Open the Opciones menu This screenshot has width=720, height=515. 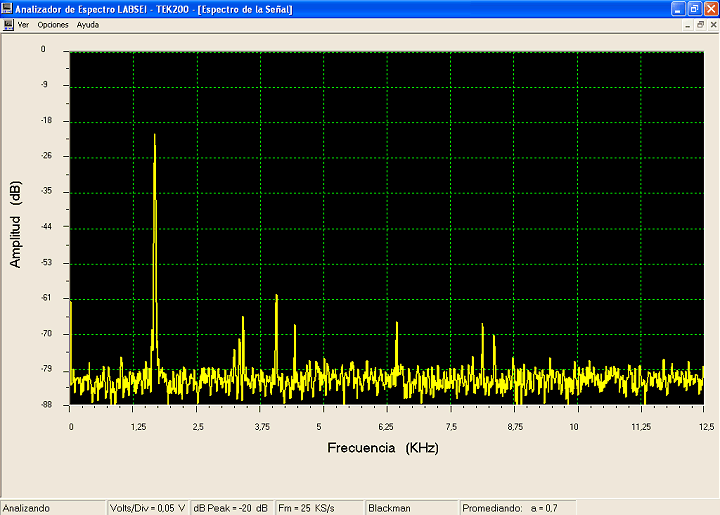pyautogui.click(x=53, y=24)
